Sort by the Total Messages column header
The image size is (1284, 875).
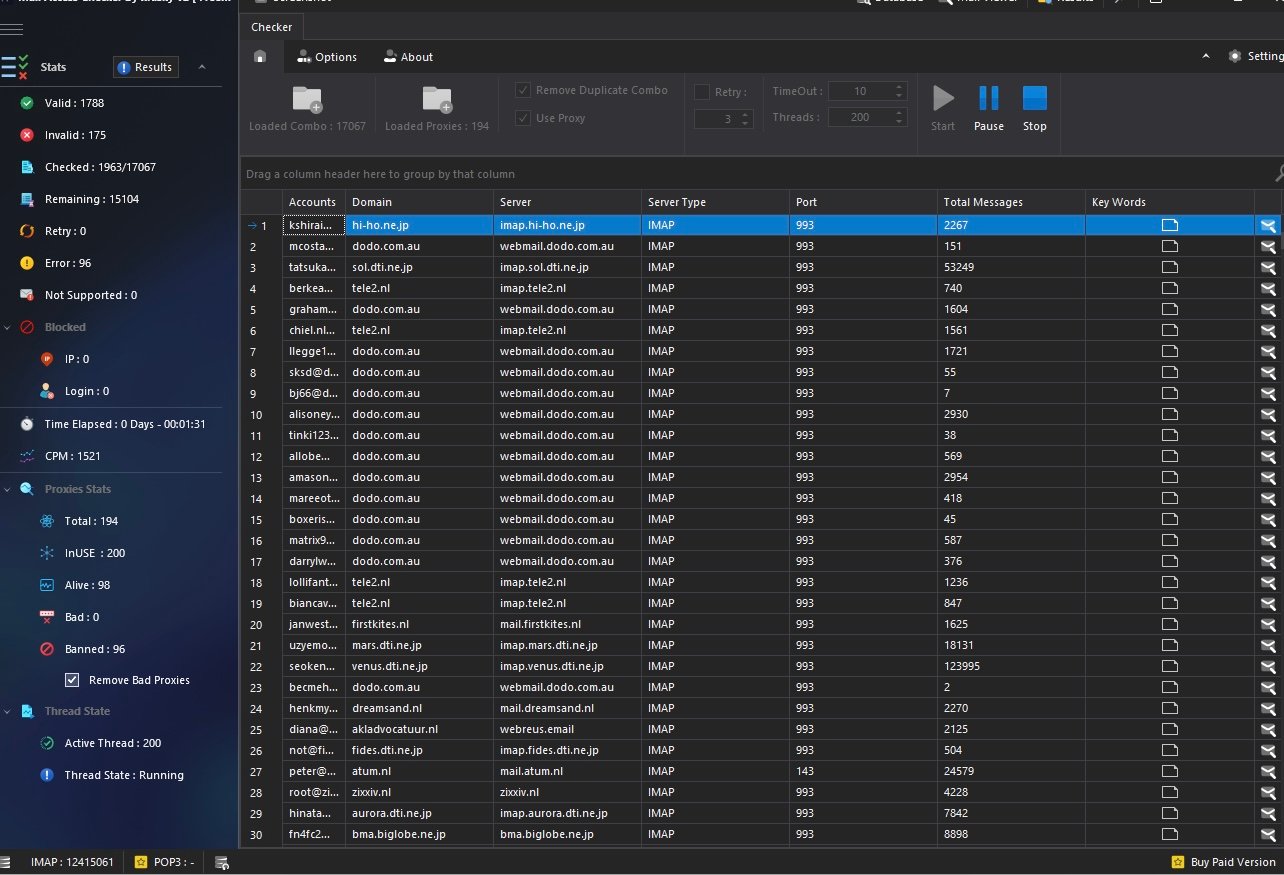(1011, 202)
